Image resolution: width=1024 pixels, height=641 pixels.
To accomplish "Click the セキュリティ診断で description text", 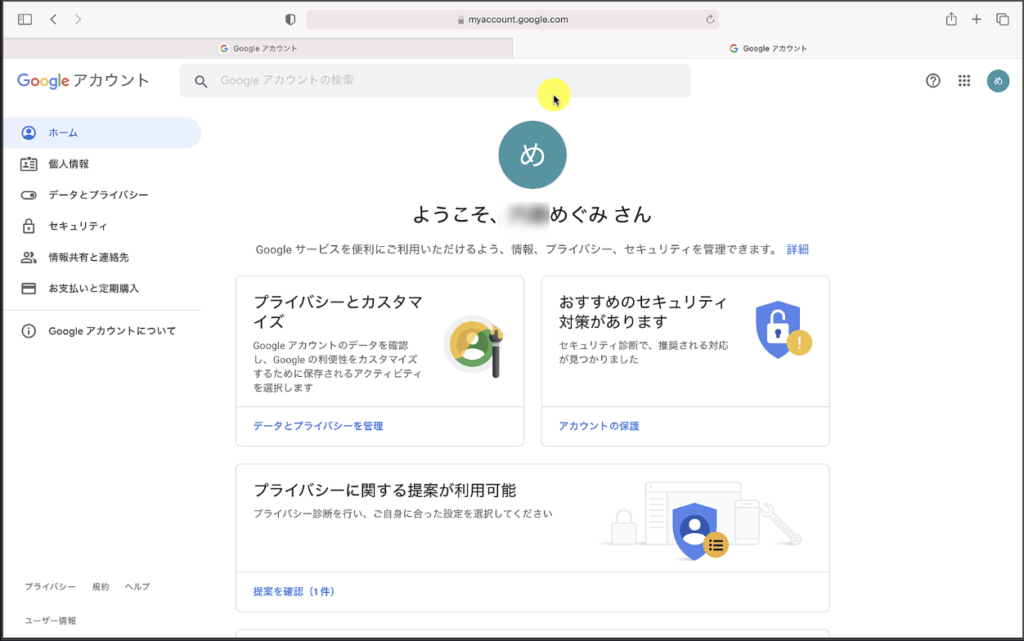I will (643, 352).
